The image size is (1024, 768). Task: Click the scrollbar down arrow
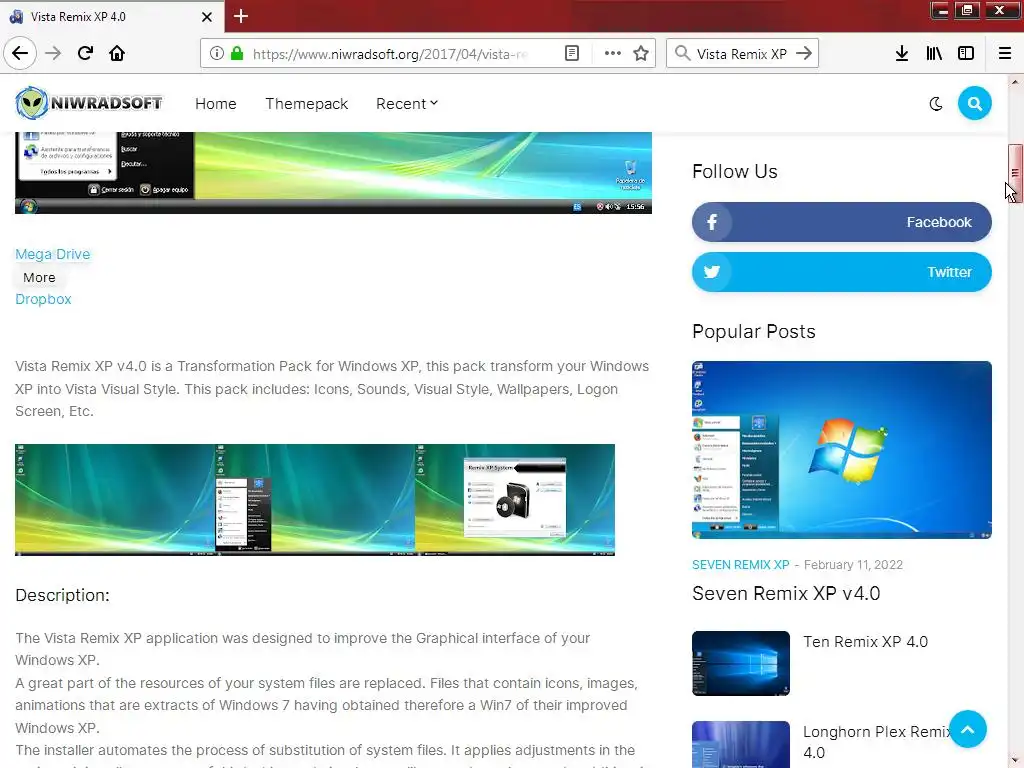point(1015,761)
